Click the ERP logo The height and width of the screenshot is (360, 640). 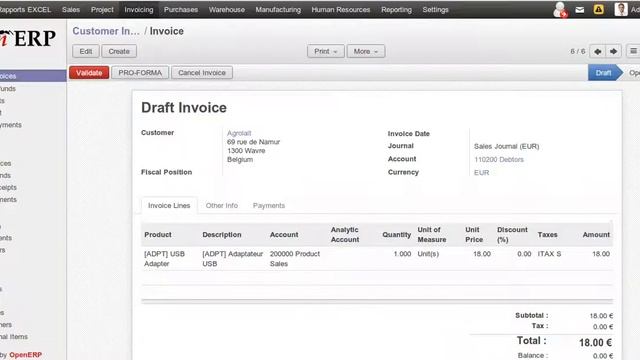28,38
